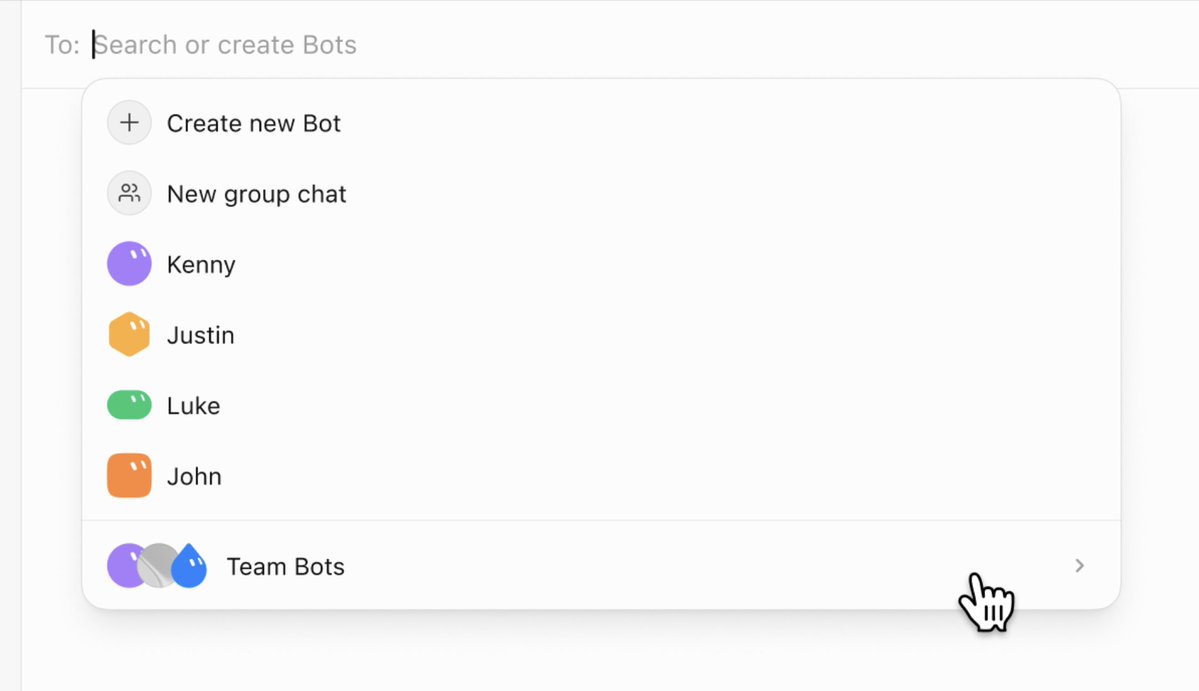Select Justin's yellow hexagon avatar
Viewport: 1199px width, 691px height.
(129, 334)
